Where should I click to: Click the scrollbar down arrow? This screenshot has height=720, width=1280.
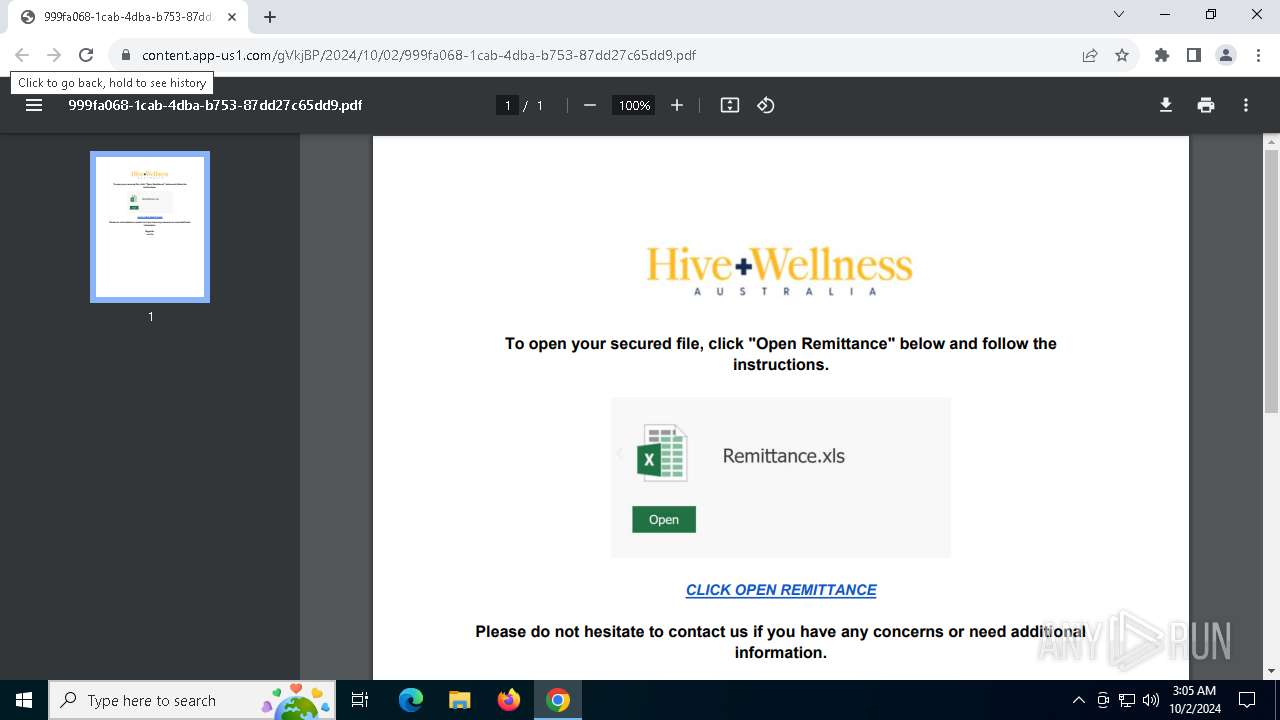tap(1272, 671)
